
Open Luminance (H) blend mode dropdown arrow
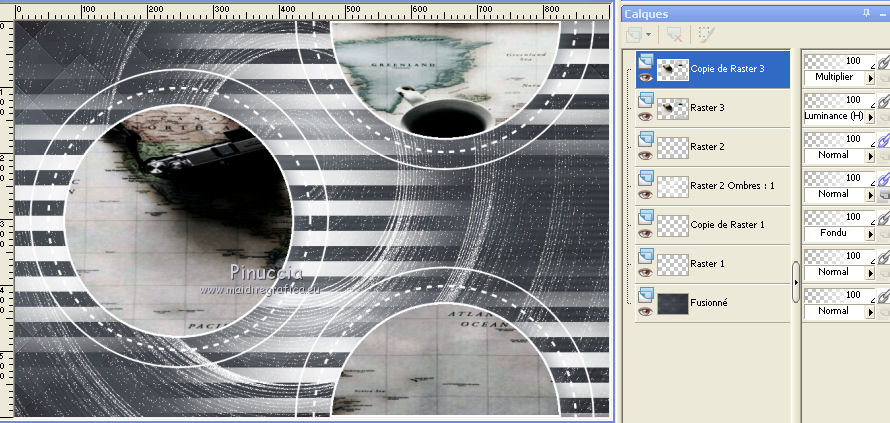pyautogui.click(x=870, y=117)
